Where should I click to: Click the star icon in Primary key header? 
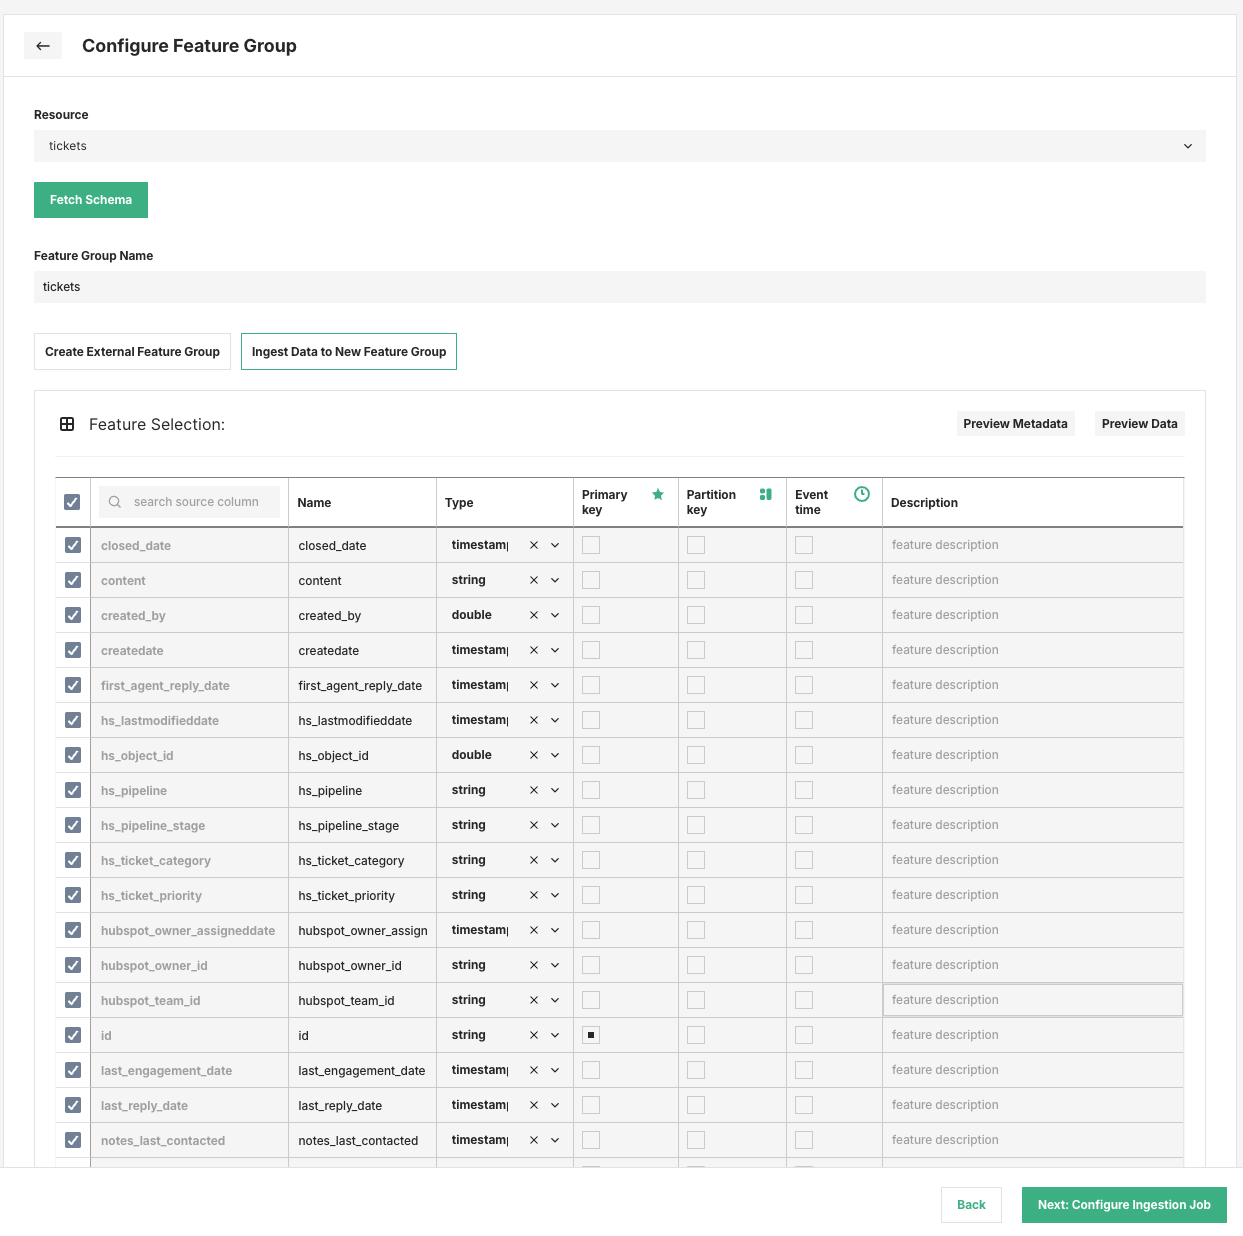[658, 494]
